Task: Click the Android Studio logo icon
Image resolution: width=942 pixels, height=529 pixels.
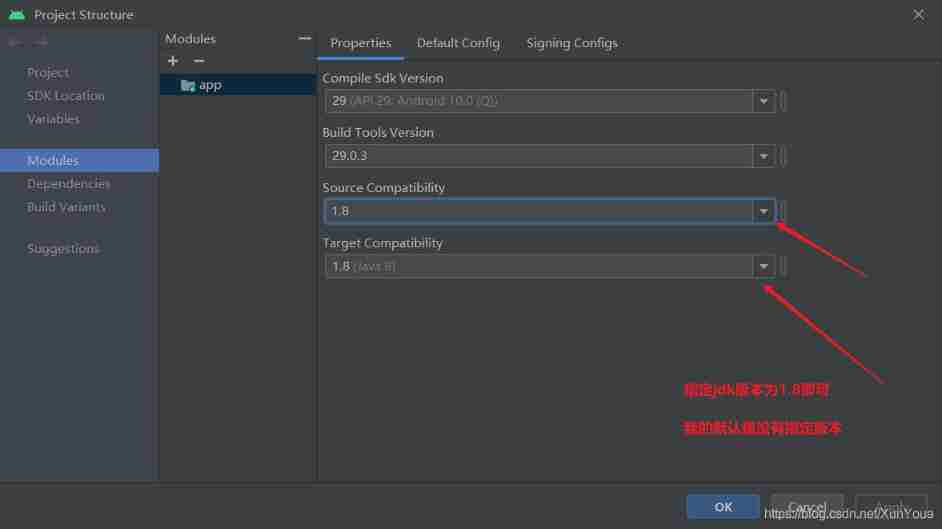Action: pyautogui.click(x=17, y=15)
